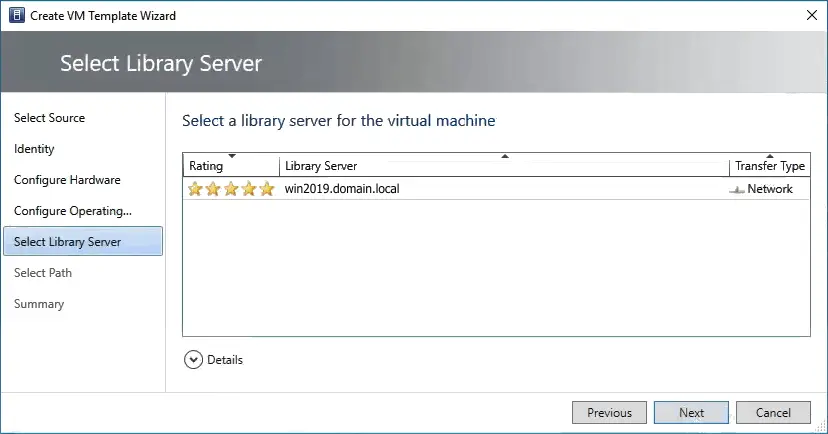Click the Details label text
Screen dimensions: 828x434
225,360
